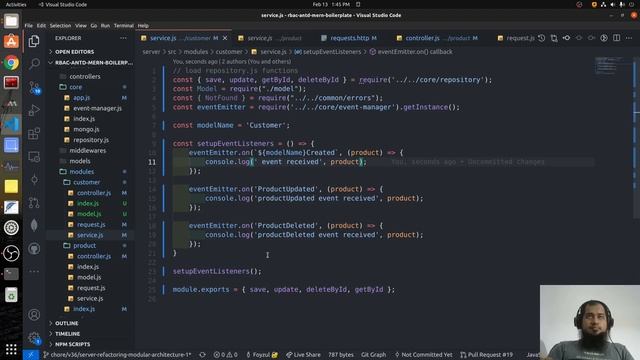Switch to the product controller.js tab
This screenshot has width=640, height=360.
[437, 38]
